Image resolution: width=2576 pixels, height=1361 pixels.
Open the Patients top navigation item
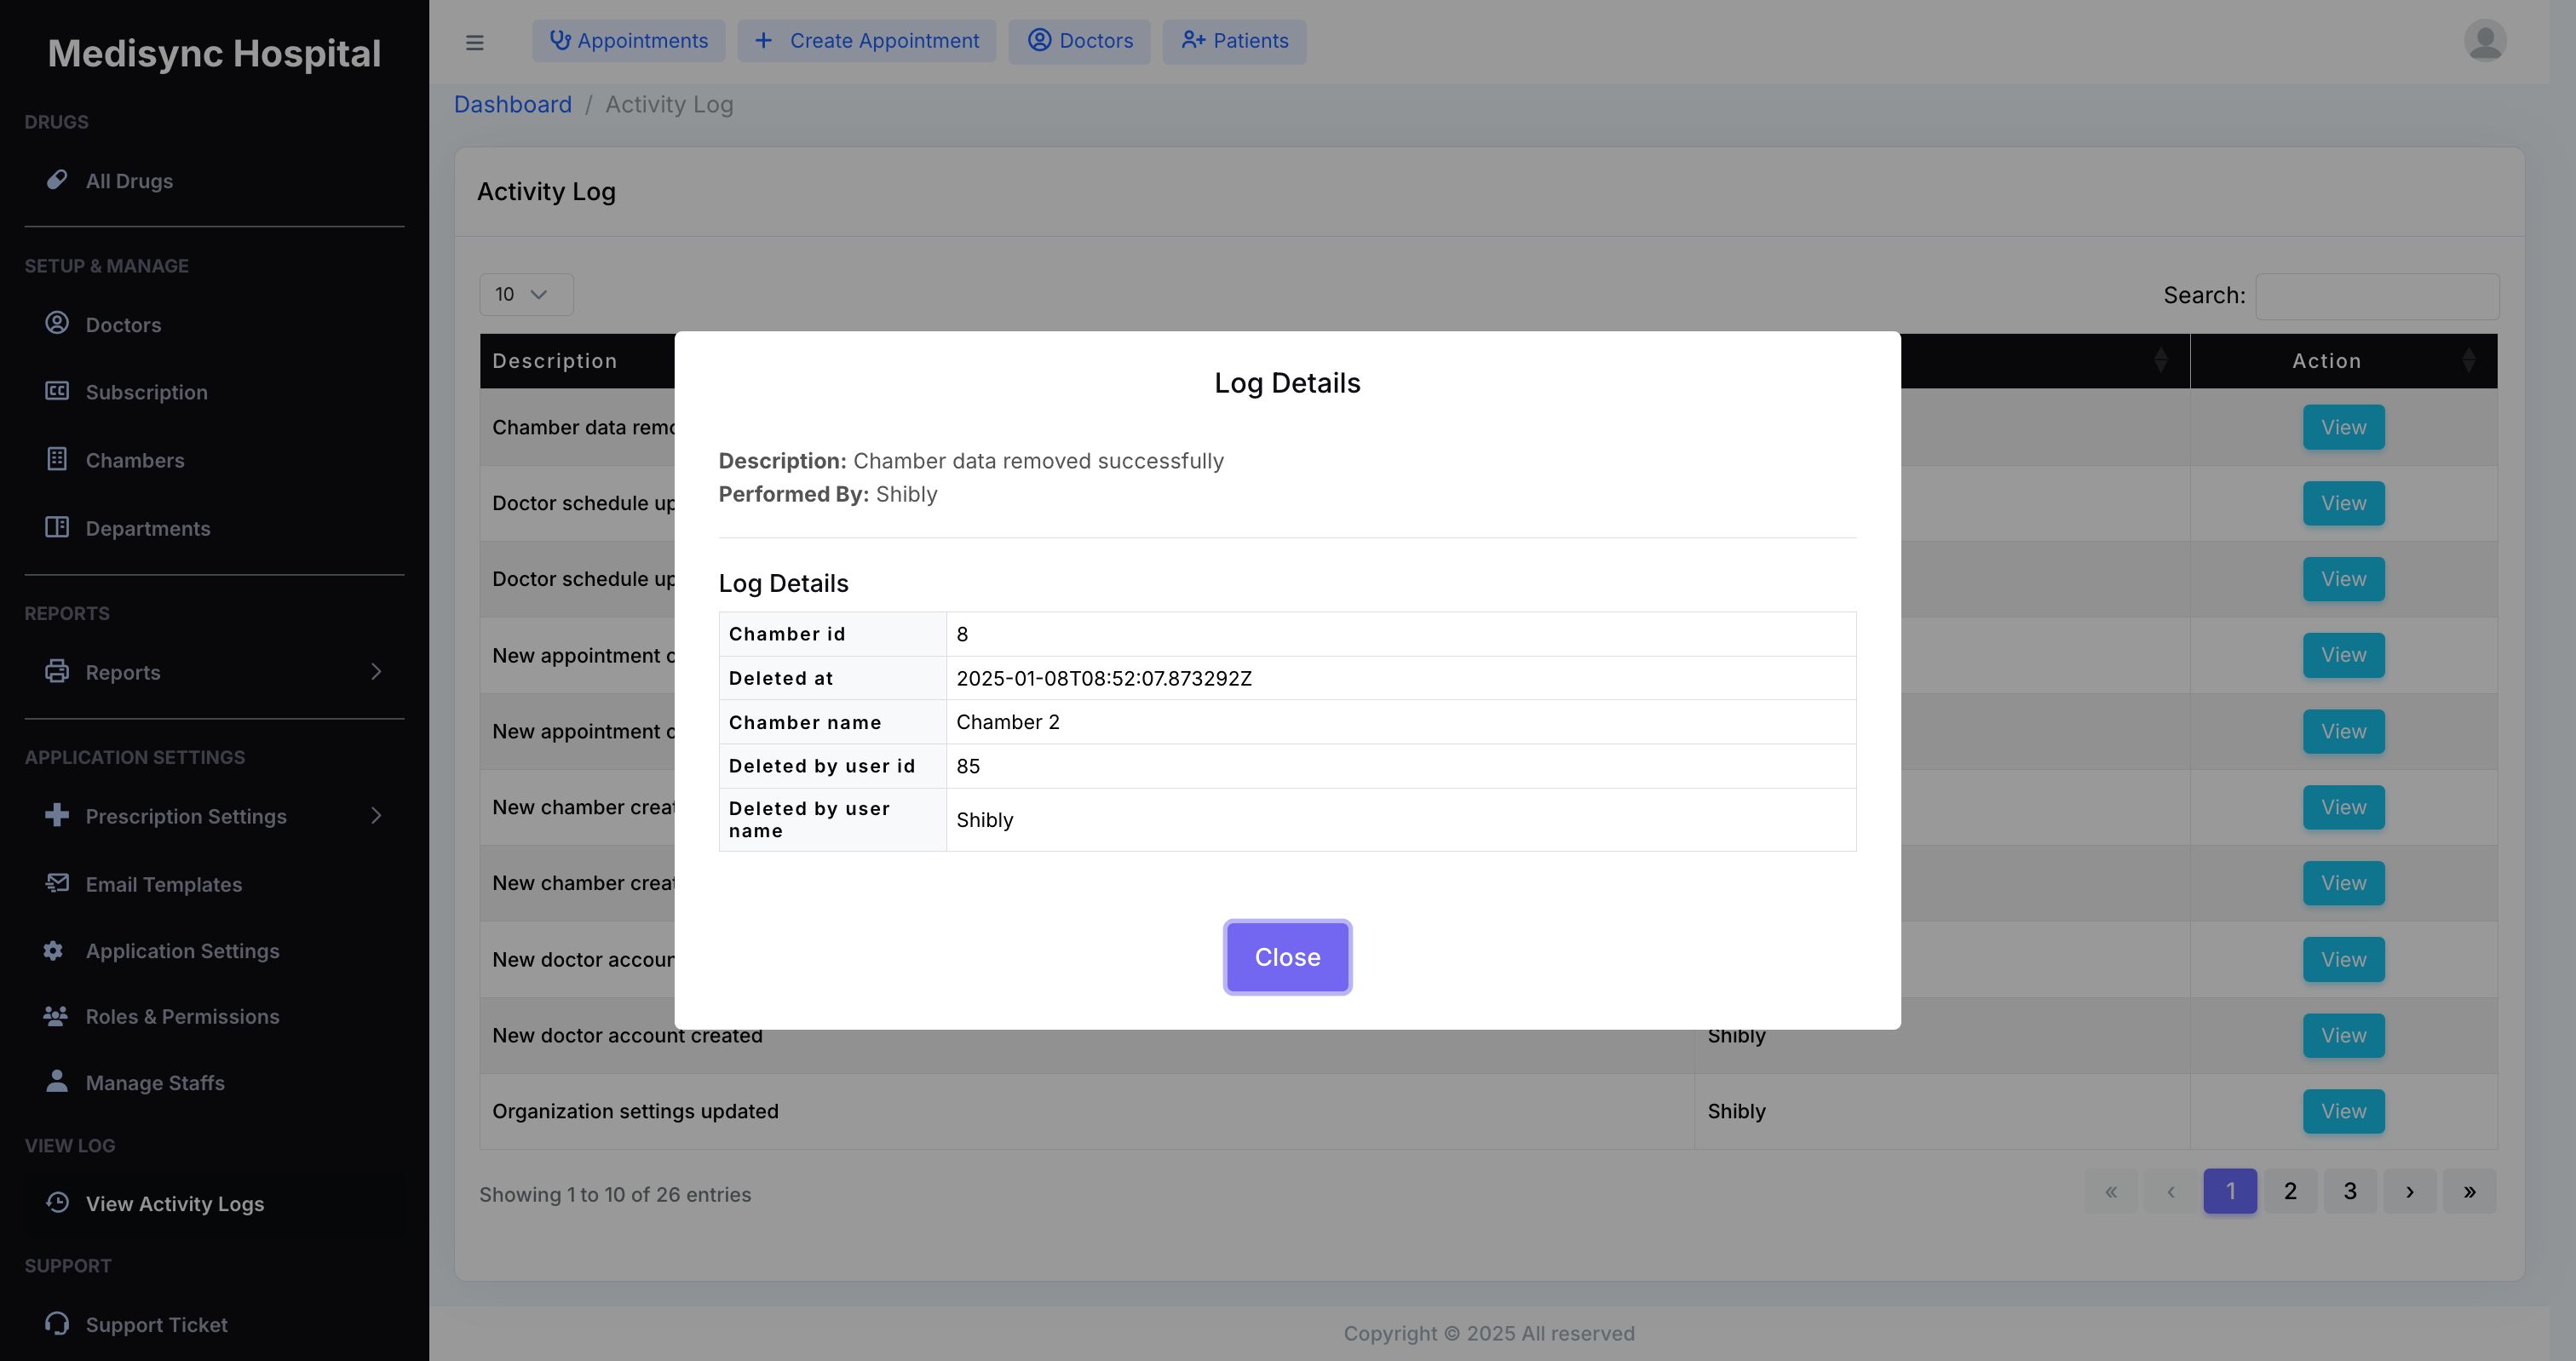tap(1234, 41)
